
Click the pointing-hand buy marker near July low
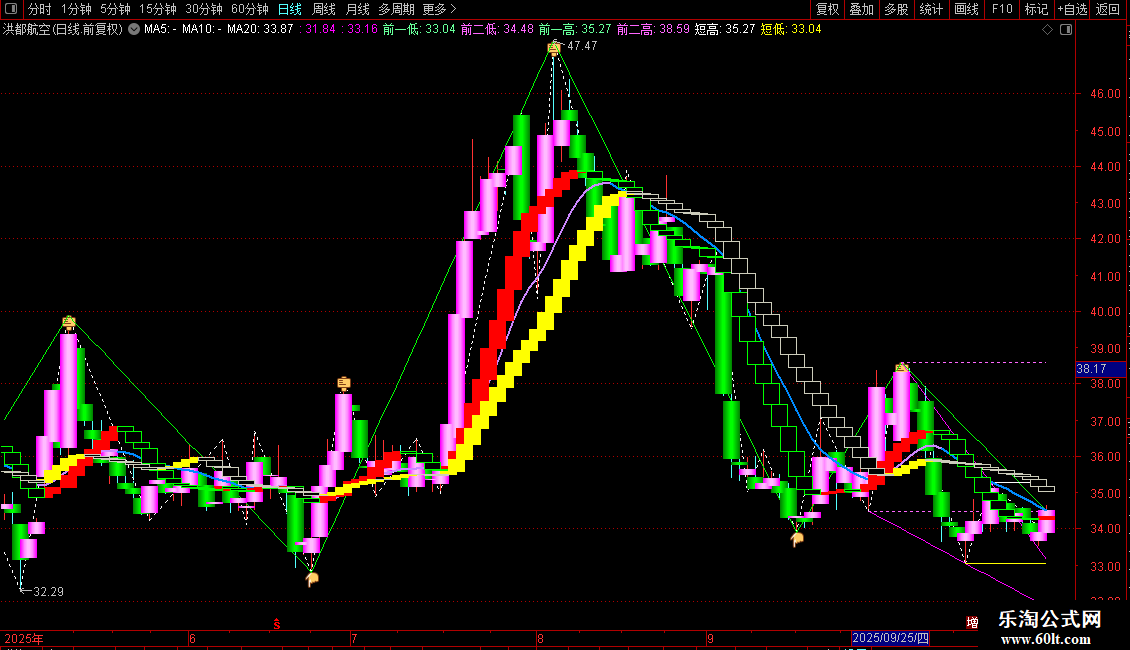(x=312, y=578)
